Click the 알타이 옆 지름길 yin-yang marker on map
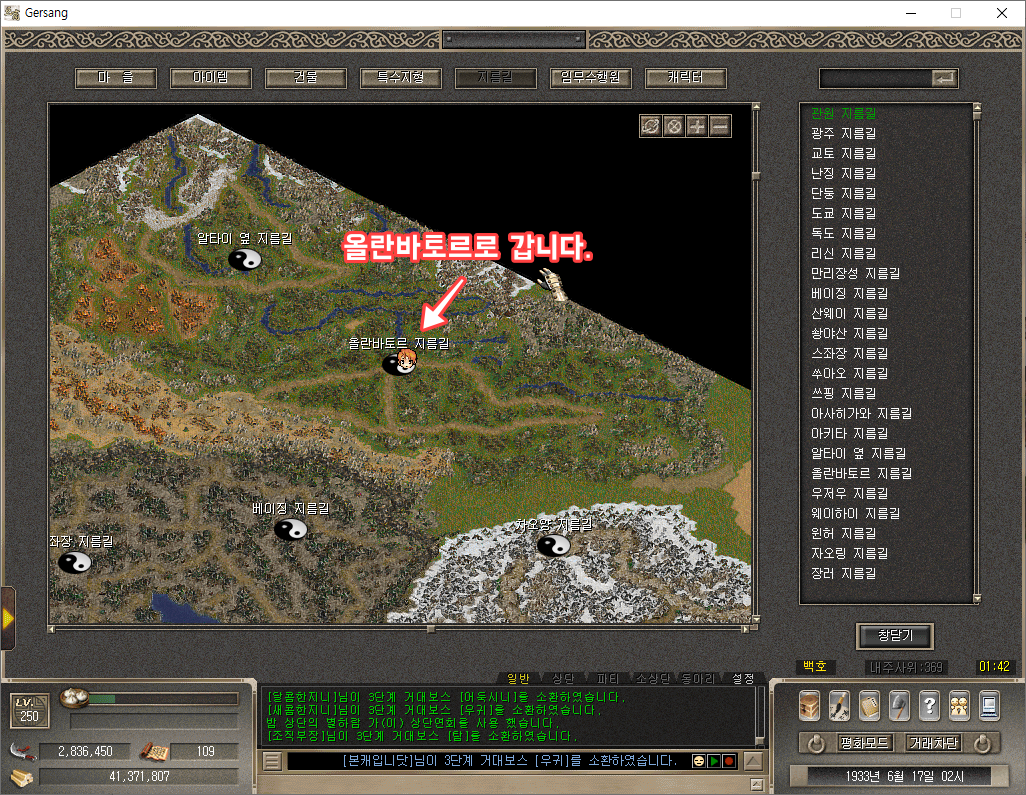 click(x=245, y=260)
